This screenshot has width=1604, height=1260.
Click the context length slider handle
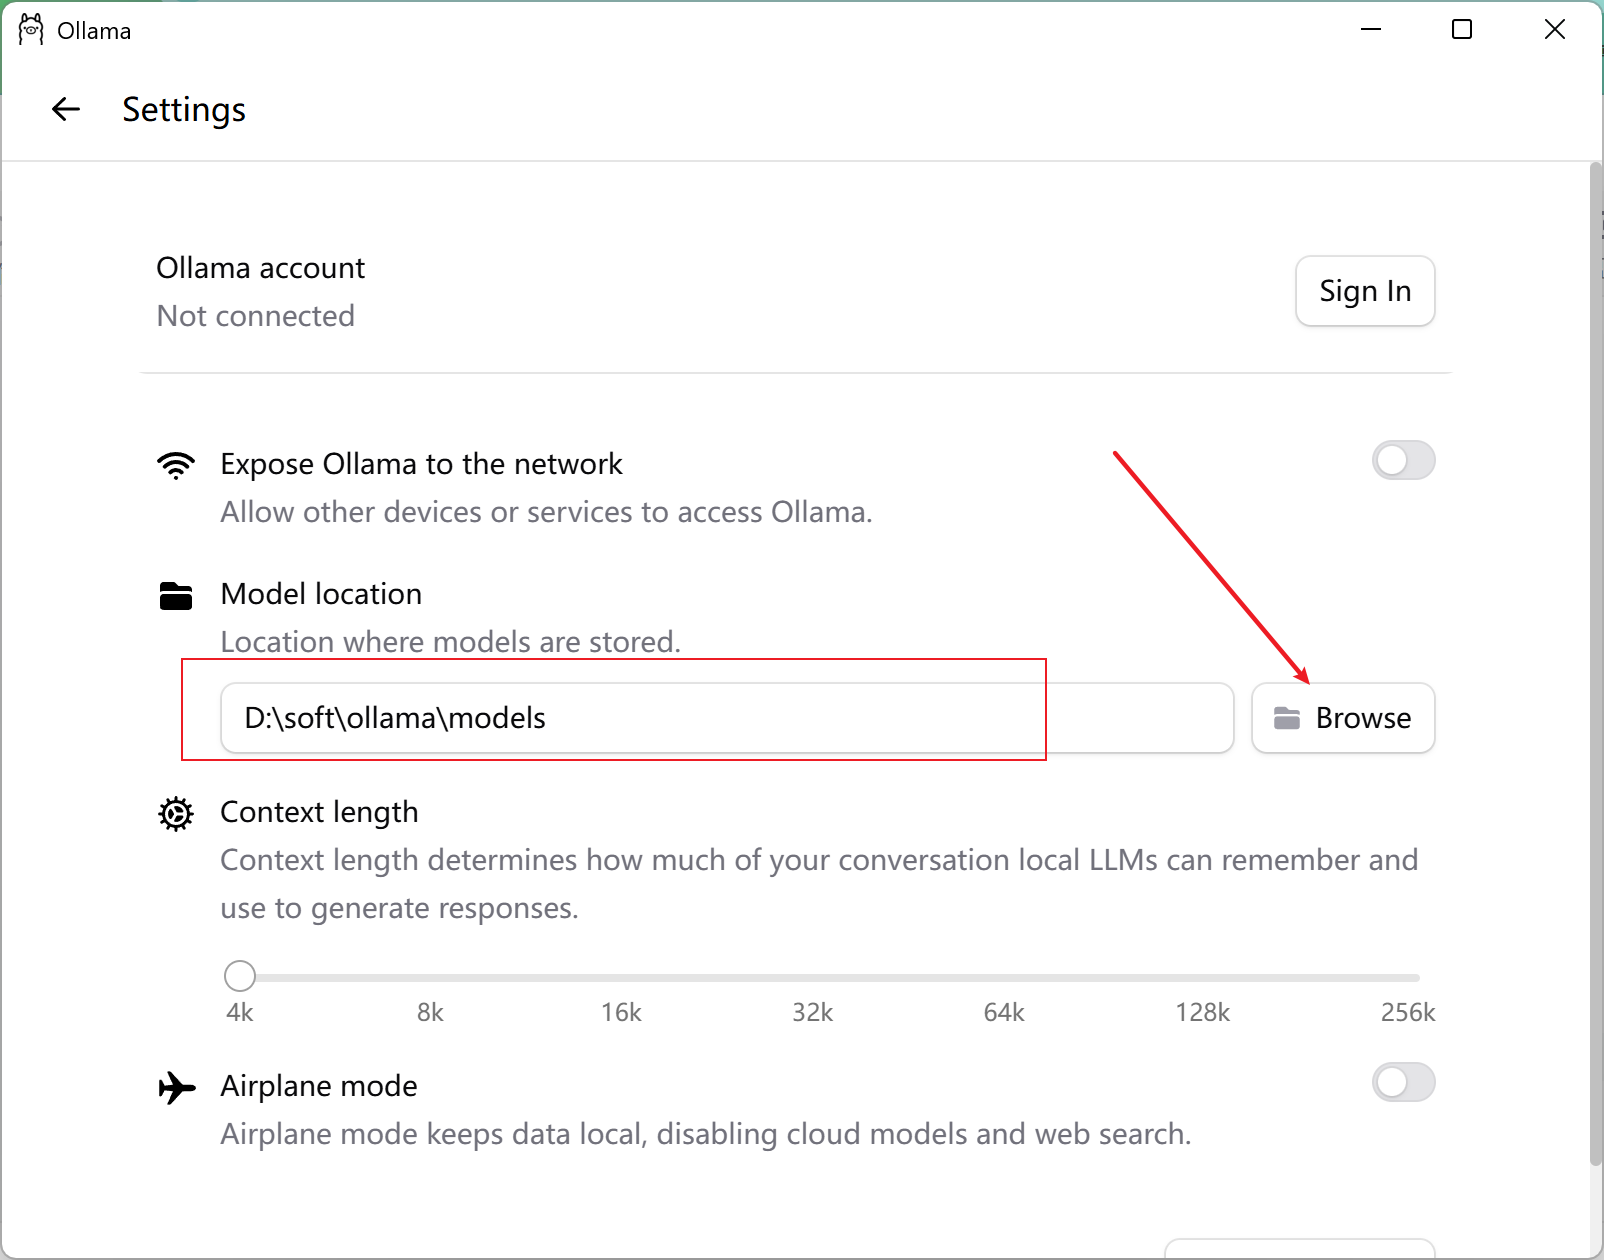(x=240, y=976)
